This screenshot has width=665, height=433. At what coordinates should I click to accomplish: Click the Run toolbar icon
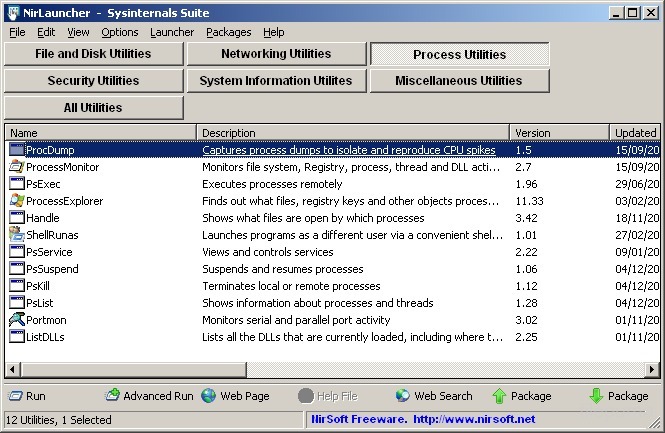(16, 396)
